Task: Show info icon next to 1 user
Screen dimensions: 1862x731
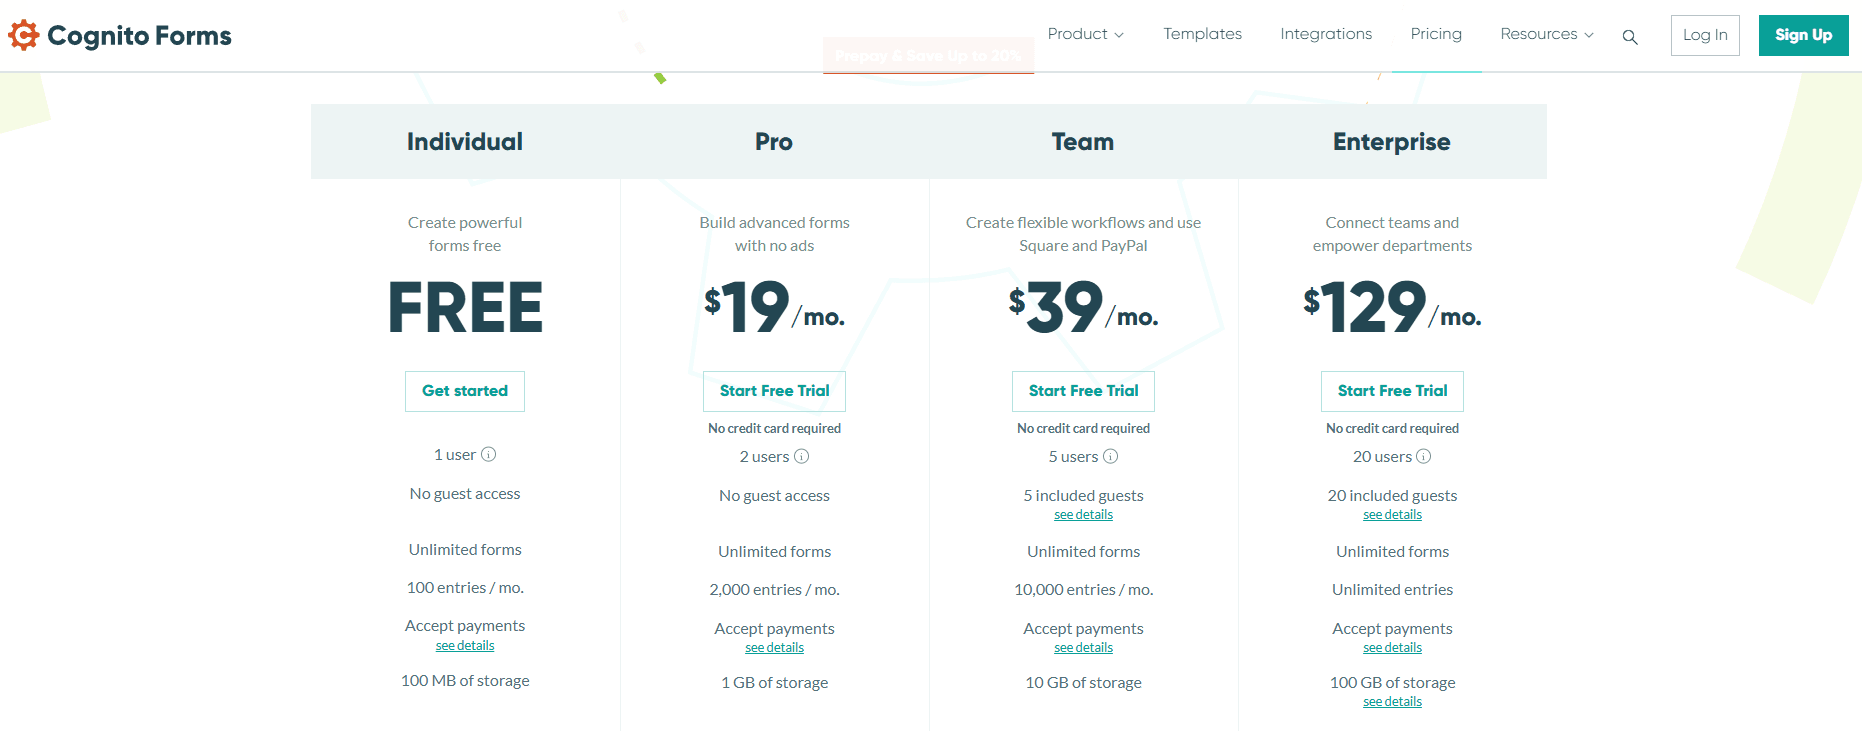Action: tap(489, 454)
